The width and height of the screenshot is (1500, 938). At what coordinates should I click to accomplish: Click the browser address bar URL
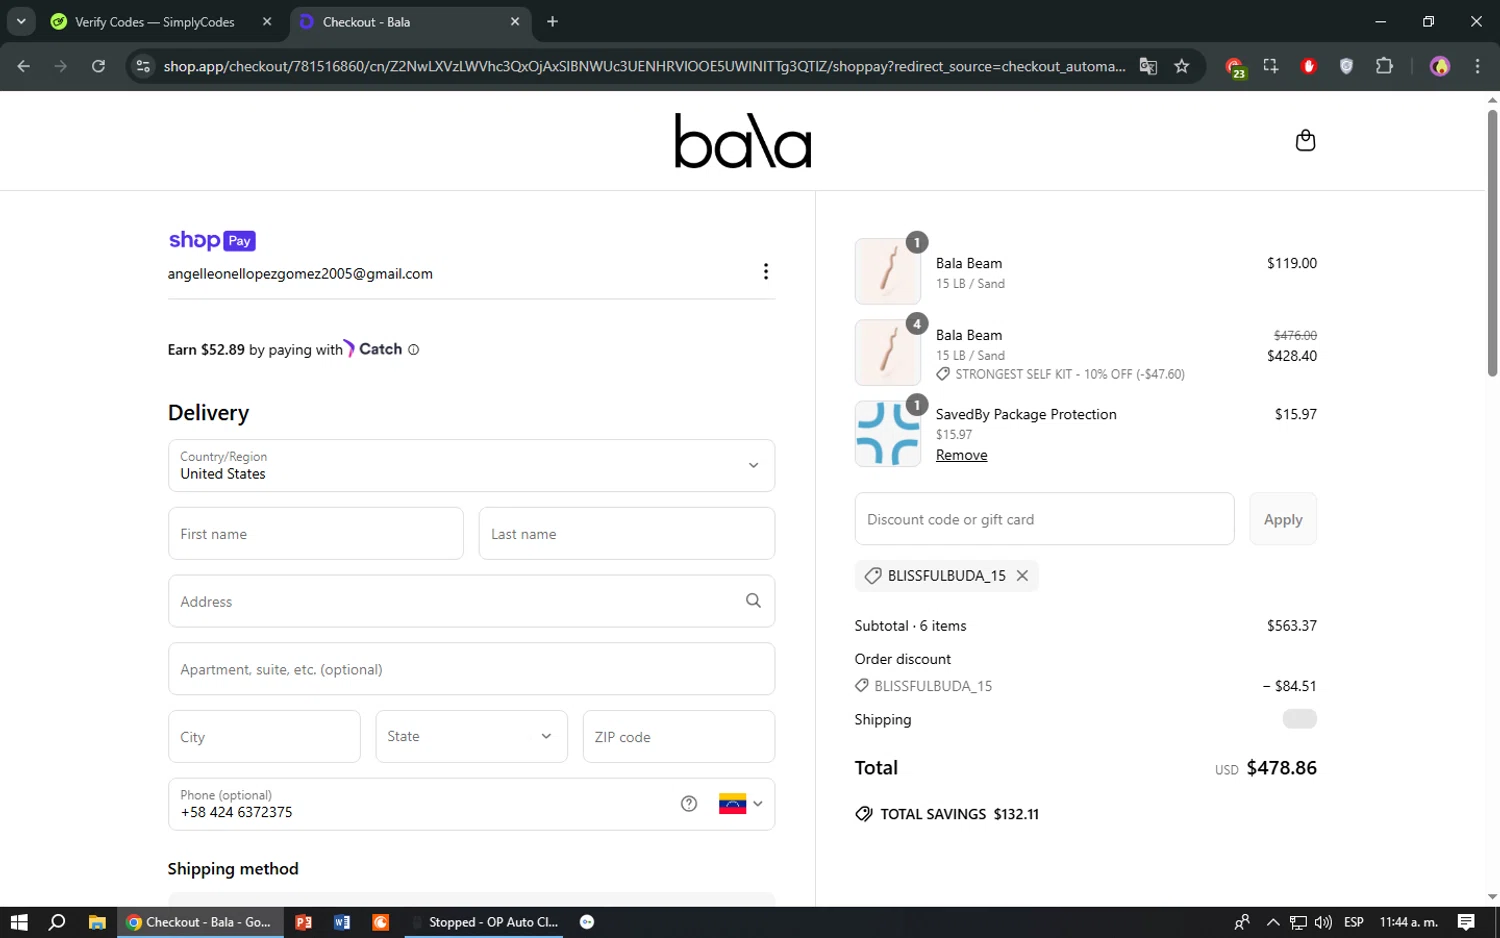tap(644, 66)
